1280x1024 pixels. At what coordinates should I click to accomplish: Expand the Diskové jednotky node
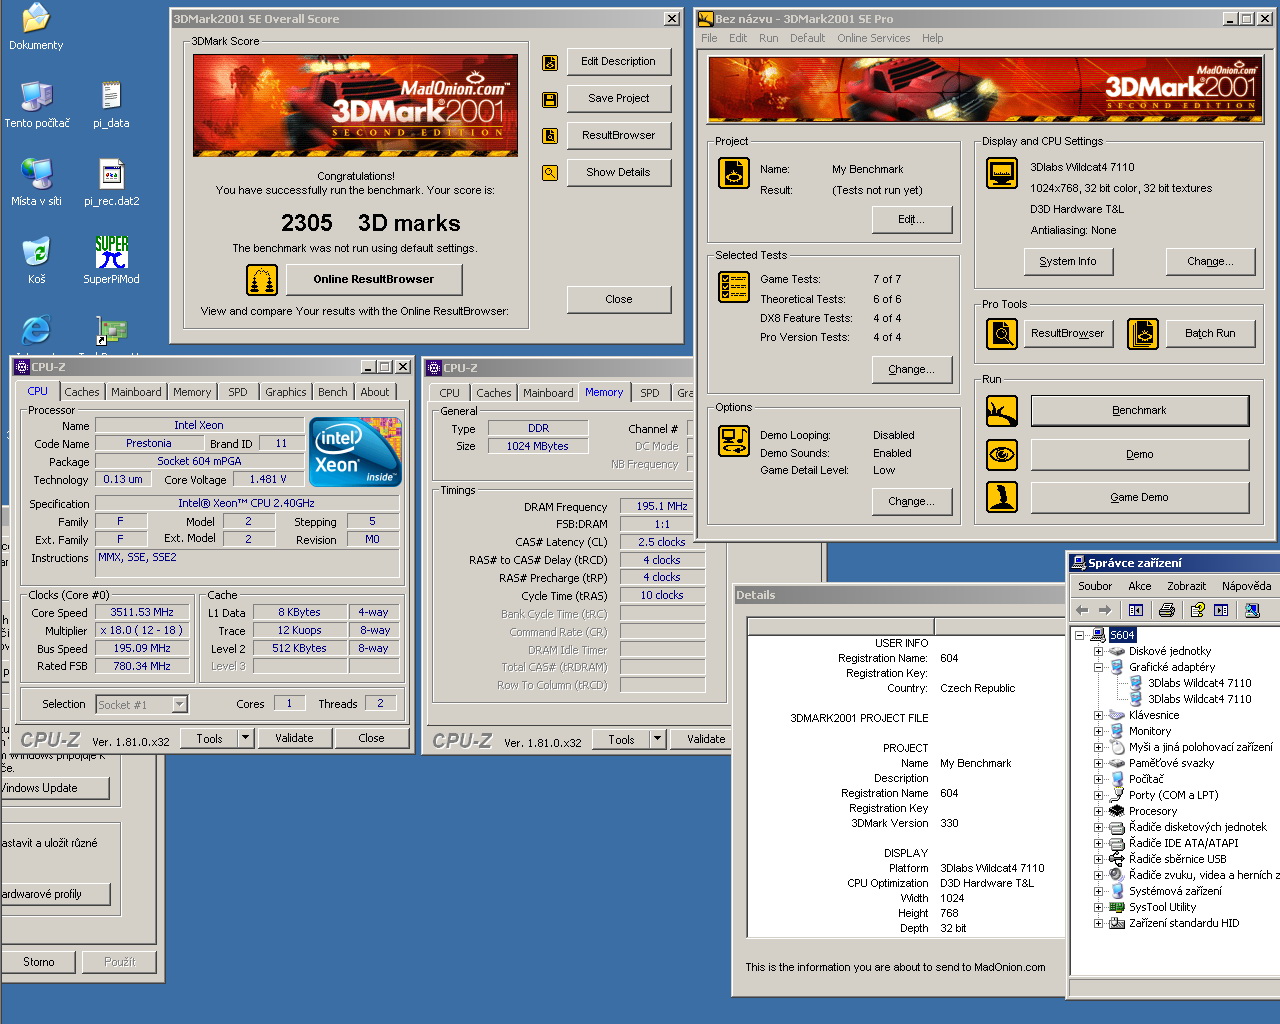coord(1098,651)
